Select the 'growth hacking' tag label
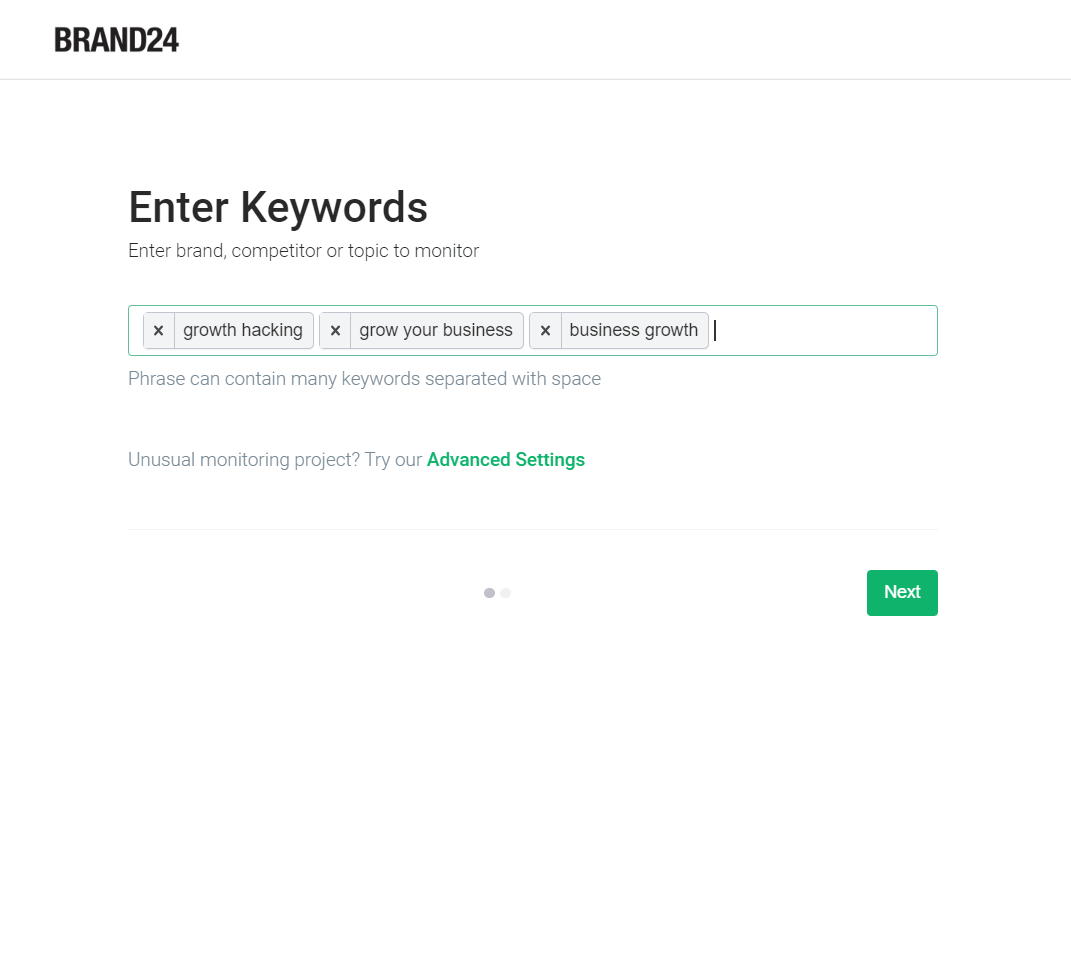The width and height of the screenshot is (1071, 975). pyautogui.click(x=243, y=330)
